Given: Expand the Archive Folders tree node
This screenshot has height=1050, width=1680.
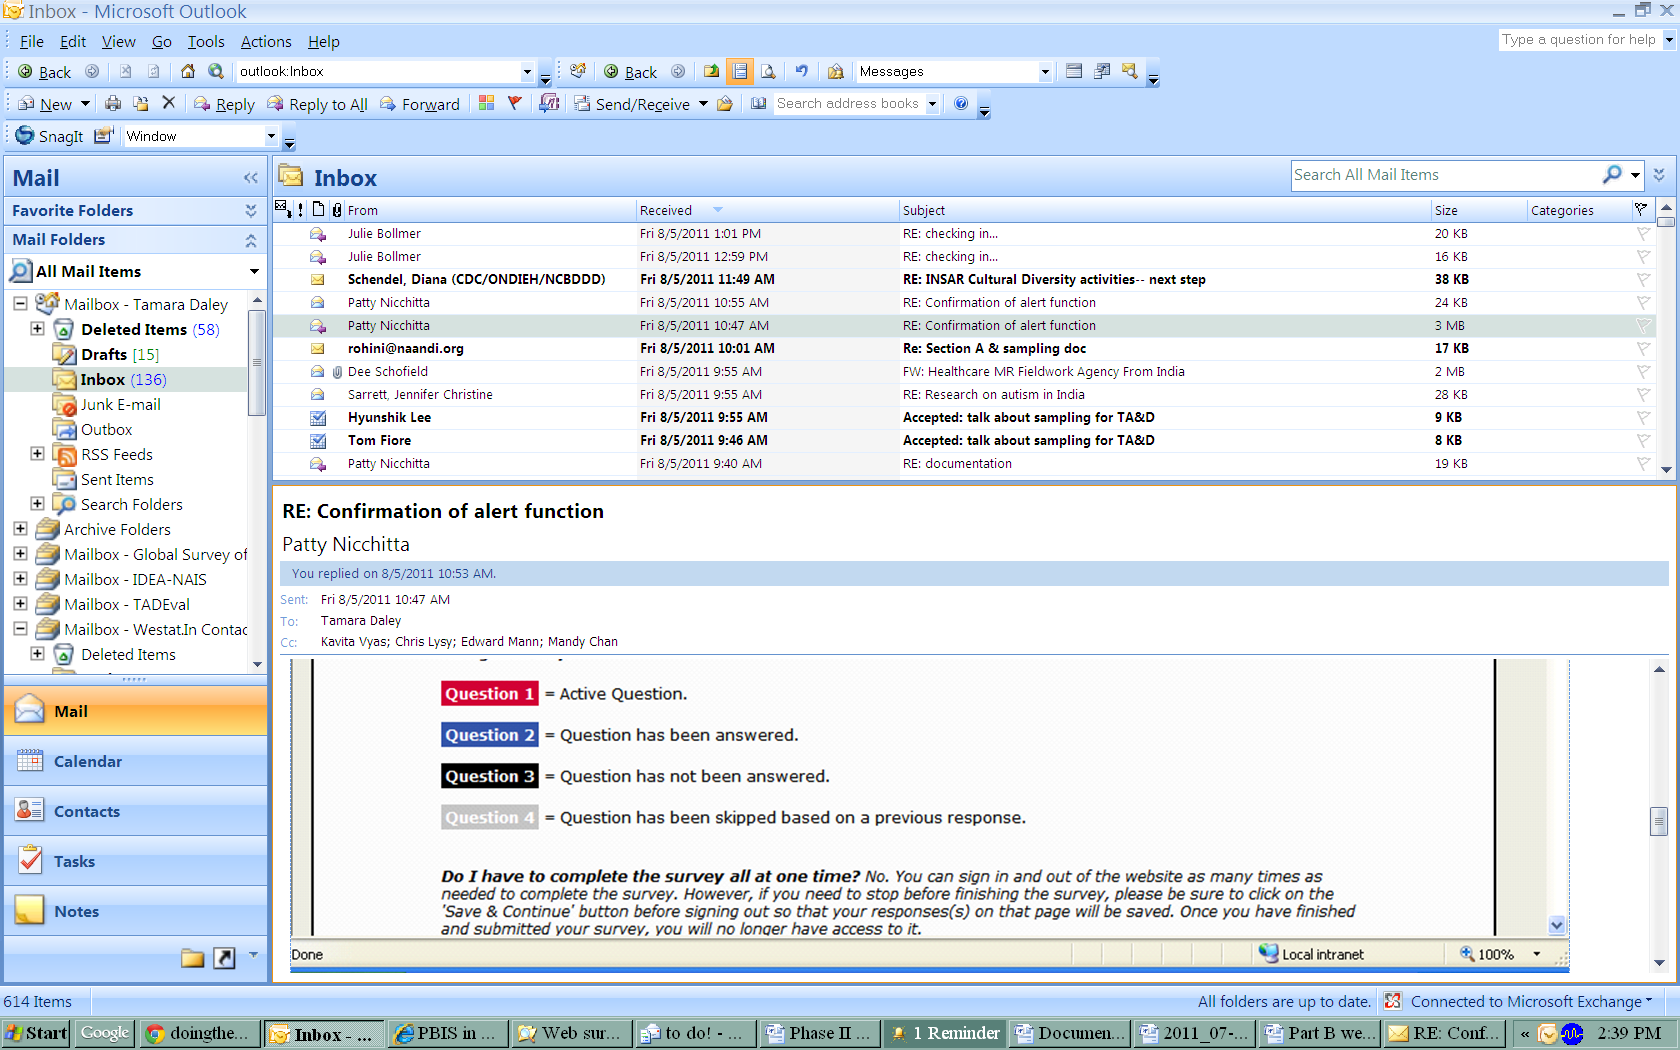Looking at the screenshot, I should click(20, 529).
